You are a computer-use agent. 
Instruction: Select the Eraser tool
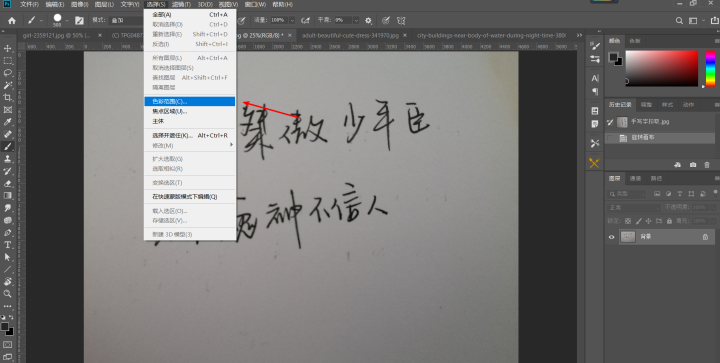(8, 184)
